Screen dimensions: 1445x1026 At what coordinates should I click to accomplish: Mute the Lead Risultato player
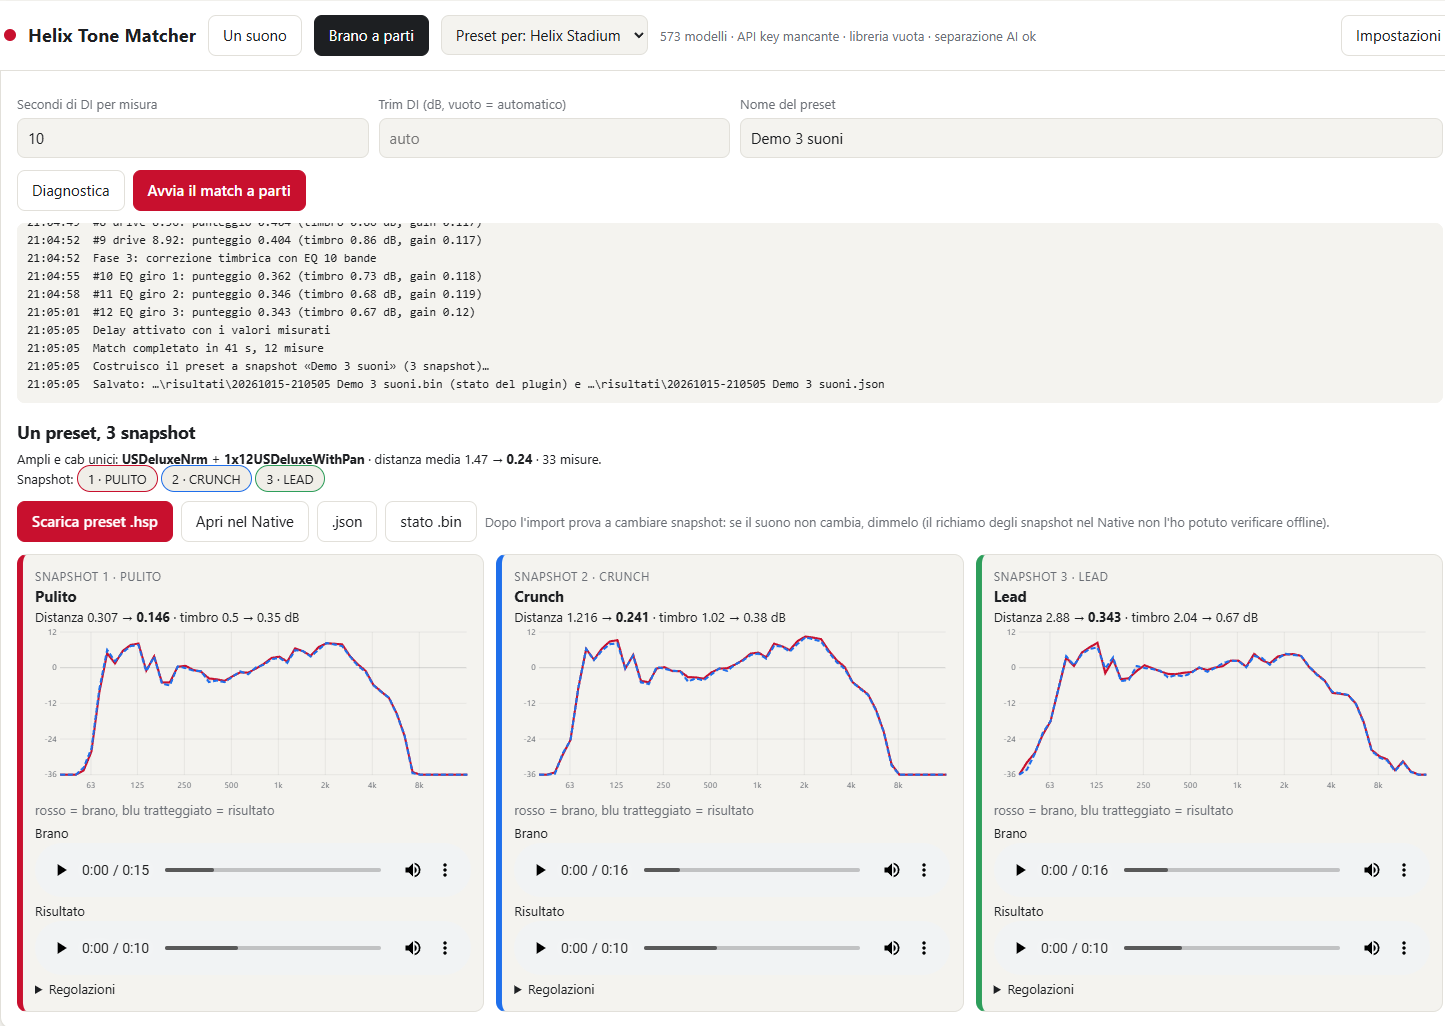[x=1372, y=948]
